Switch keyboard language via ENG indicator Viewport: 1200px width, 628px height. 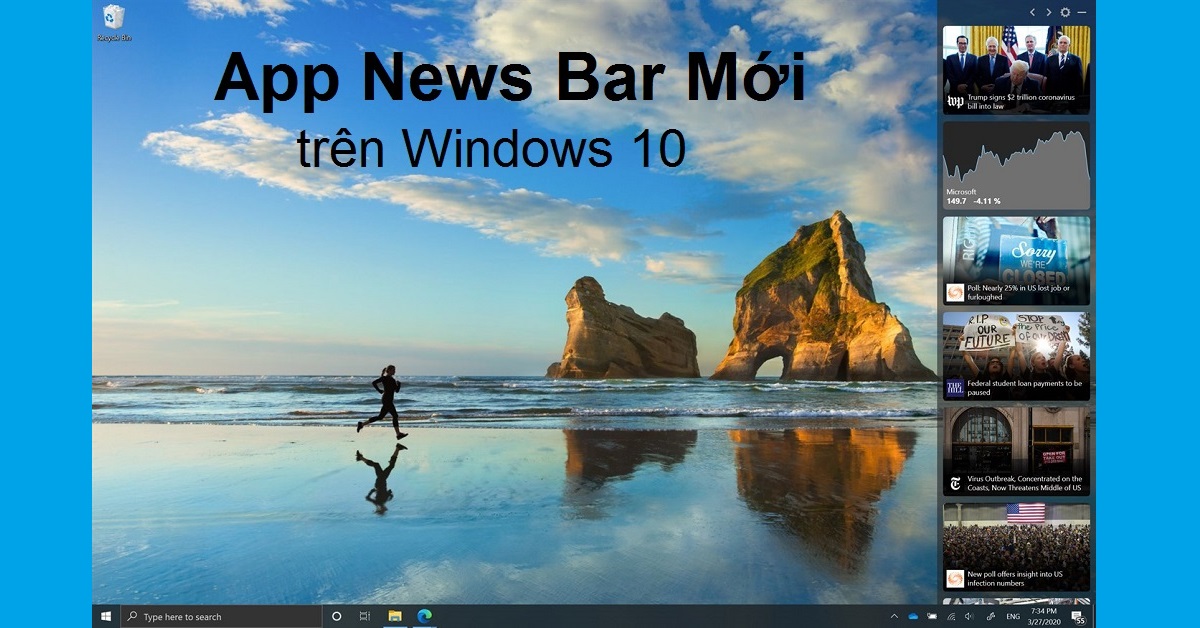click(1013, 616)
